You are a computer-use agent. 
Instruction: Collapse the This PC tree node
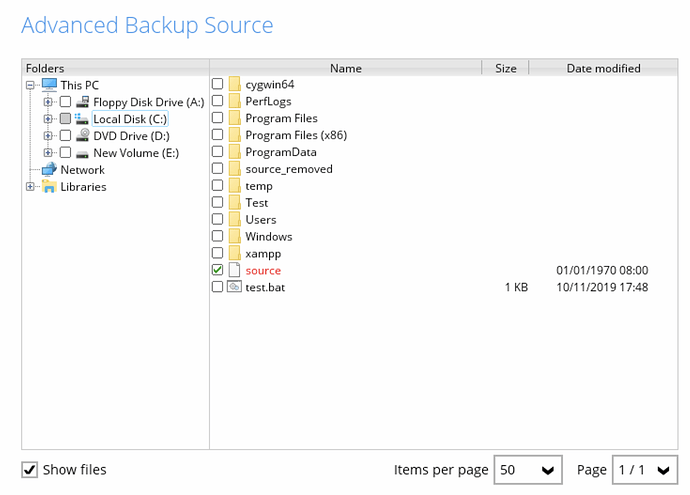[31, 85]
